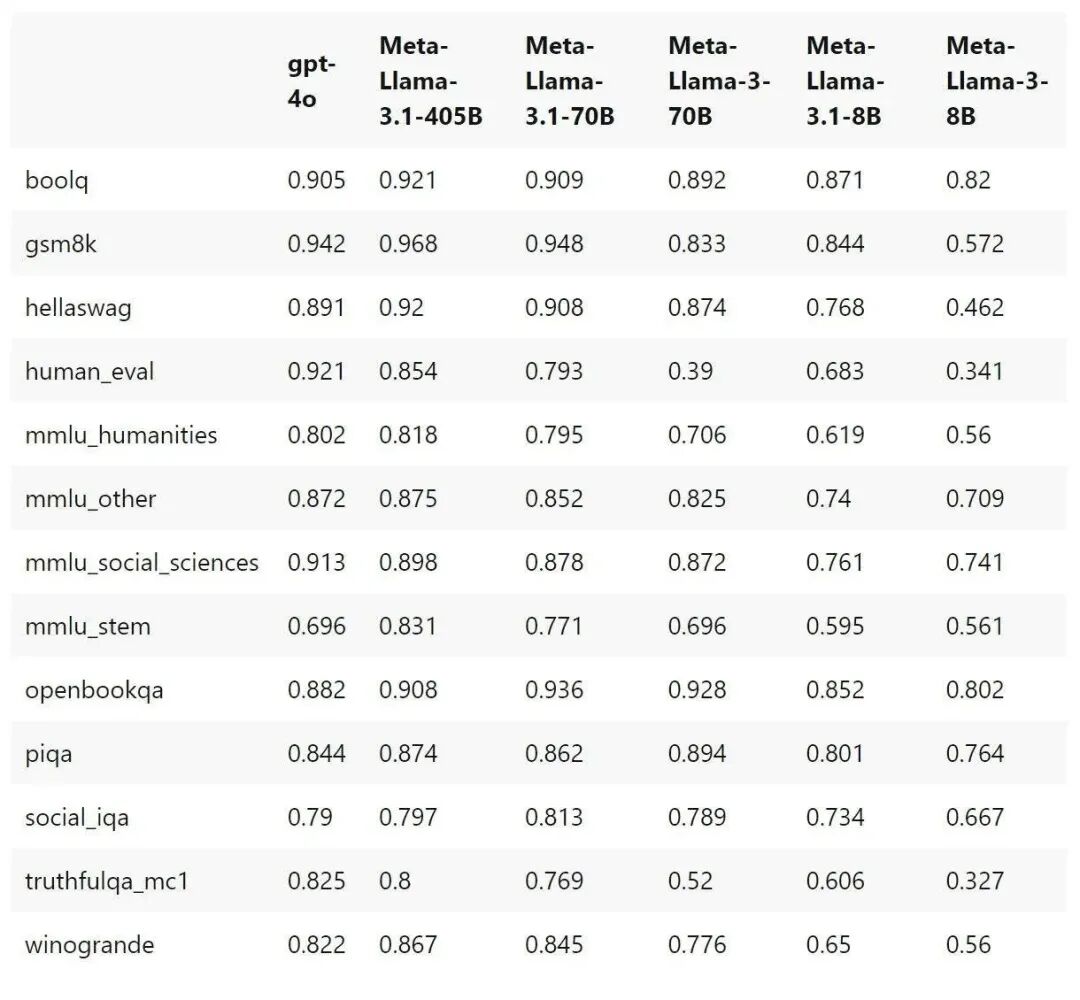
Task: Select the mmlu_social_sciences row label
Action: point(141,563)
